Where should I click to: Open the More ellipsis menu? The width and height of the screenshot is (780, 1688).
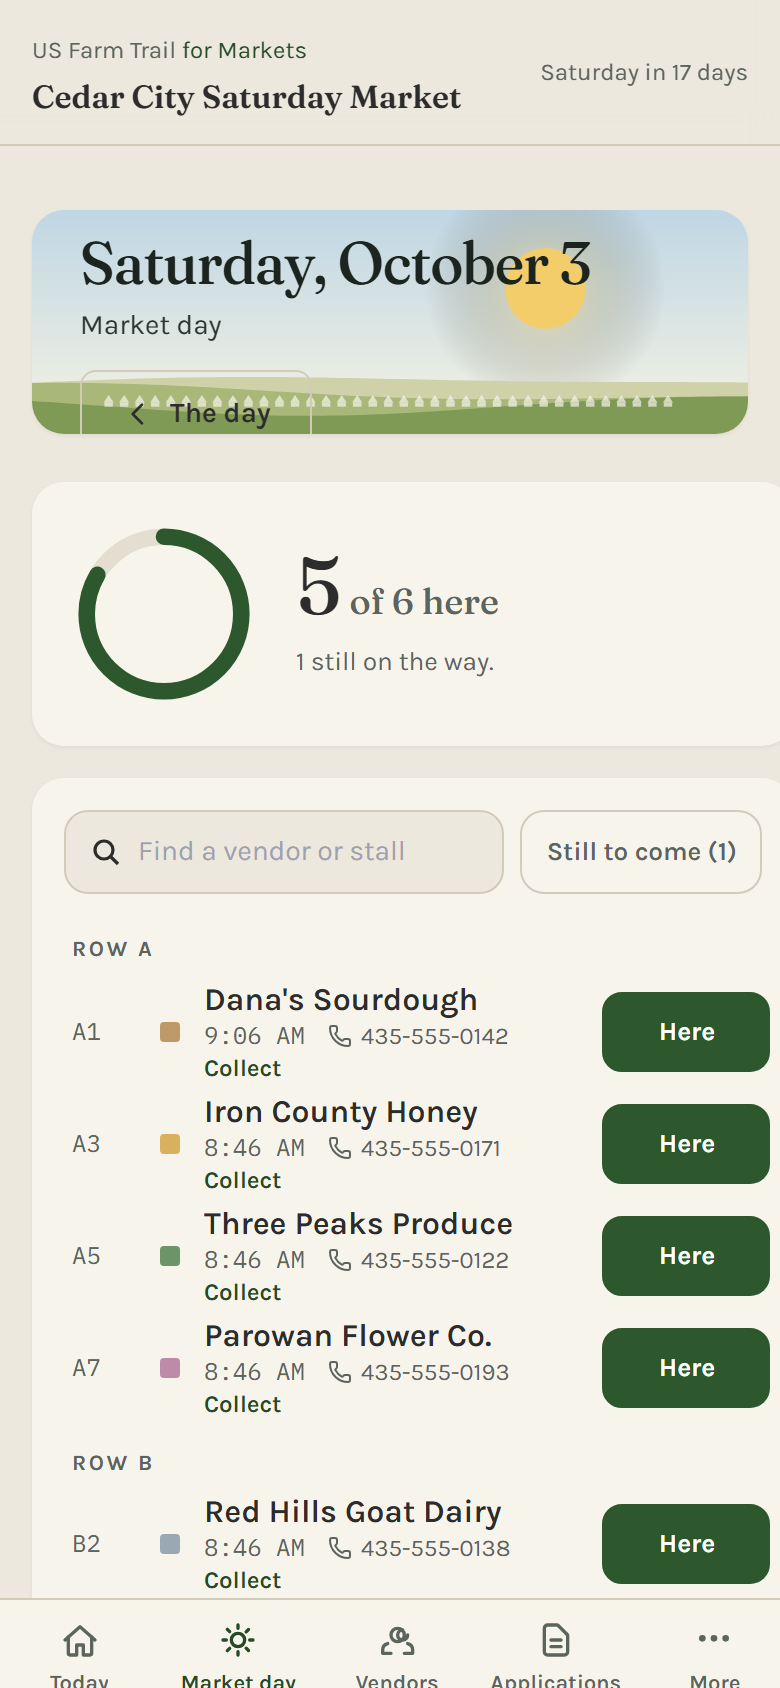tap(714, 1638)
